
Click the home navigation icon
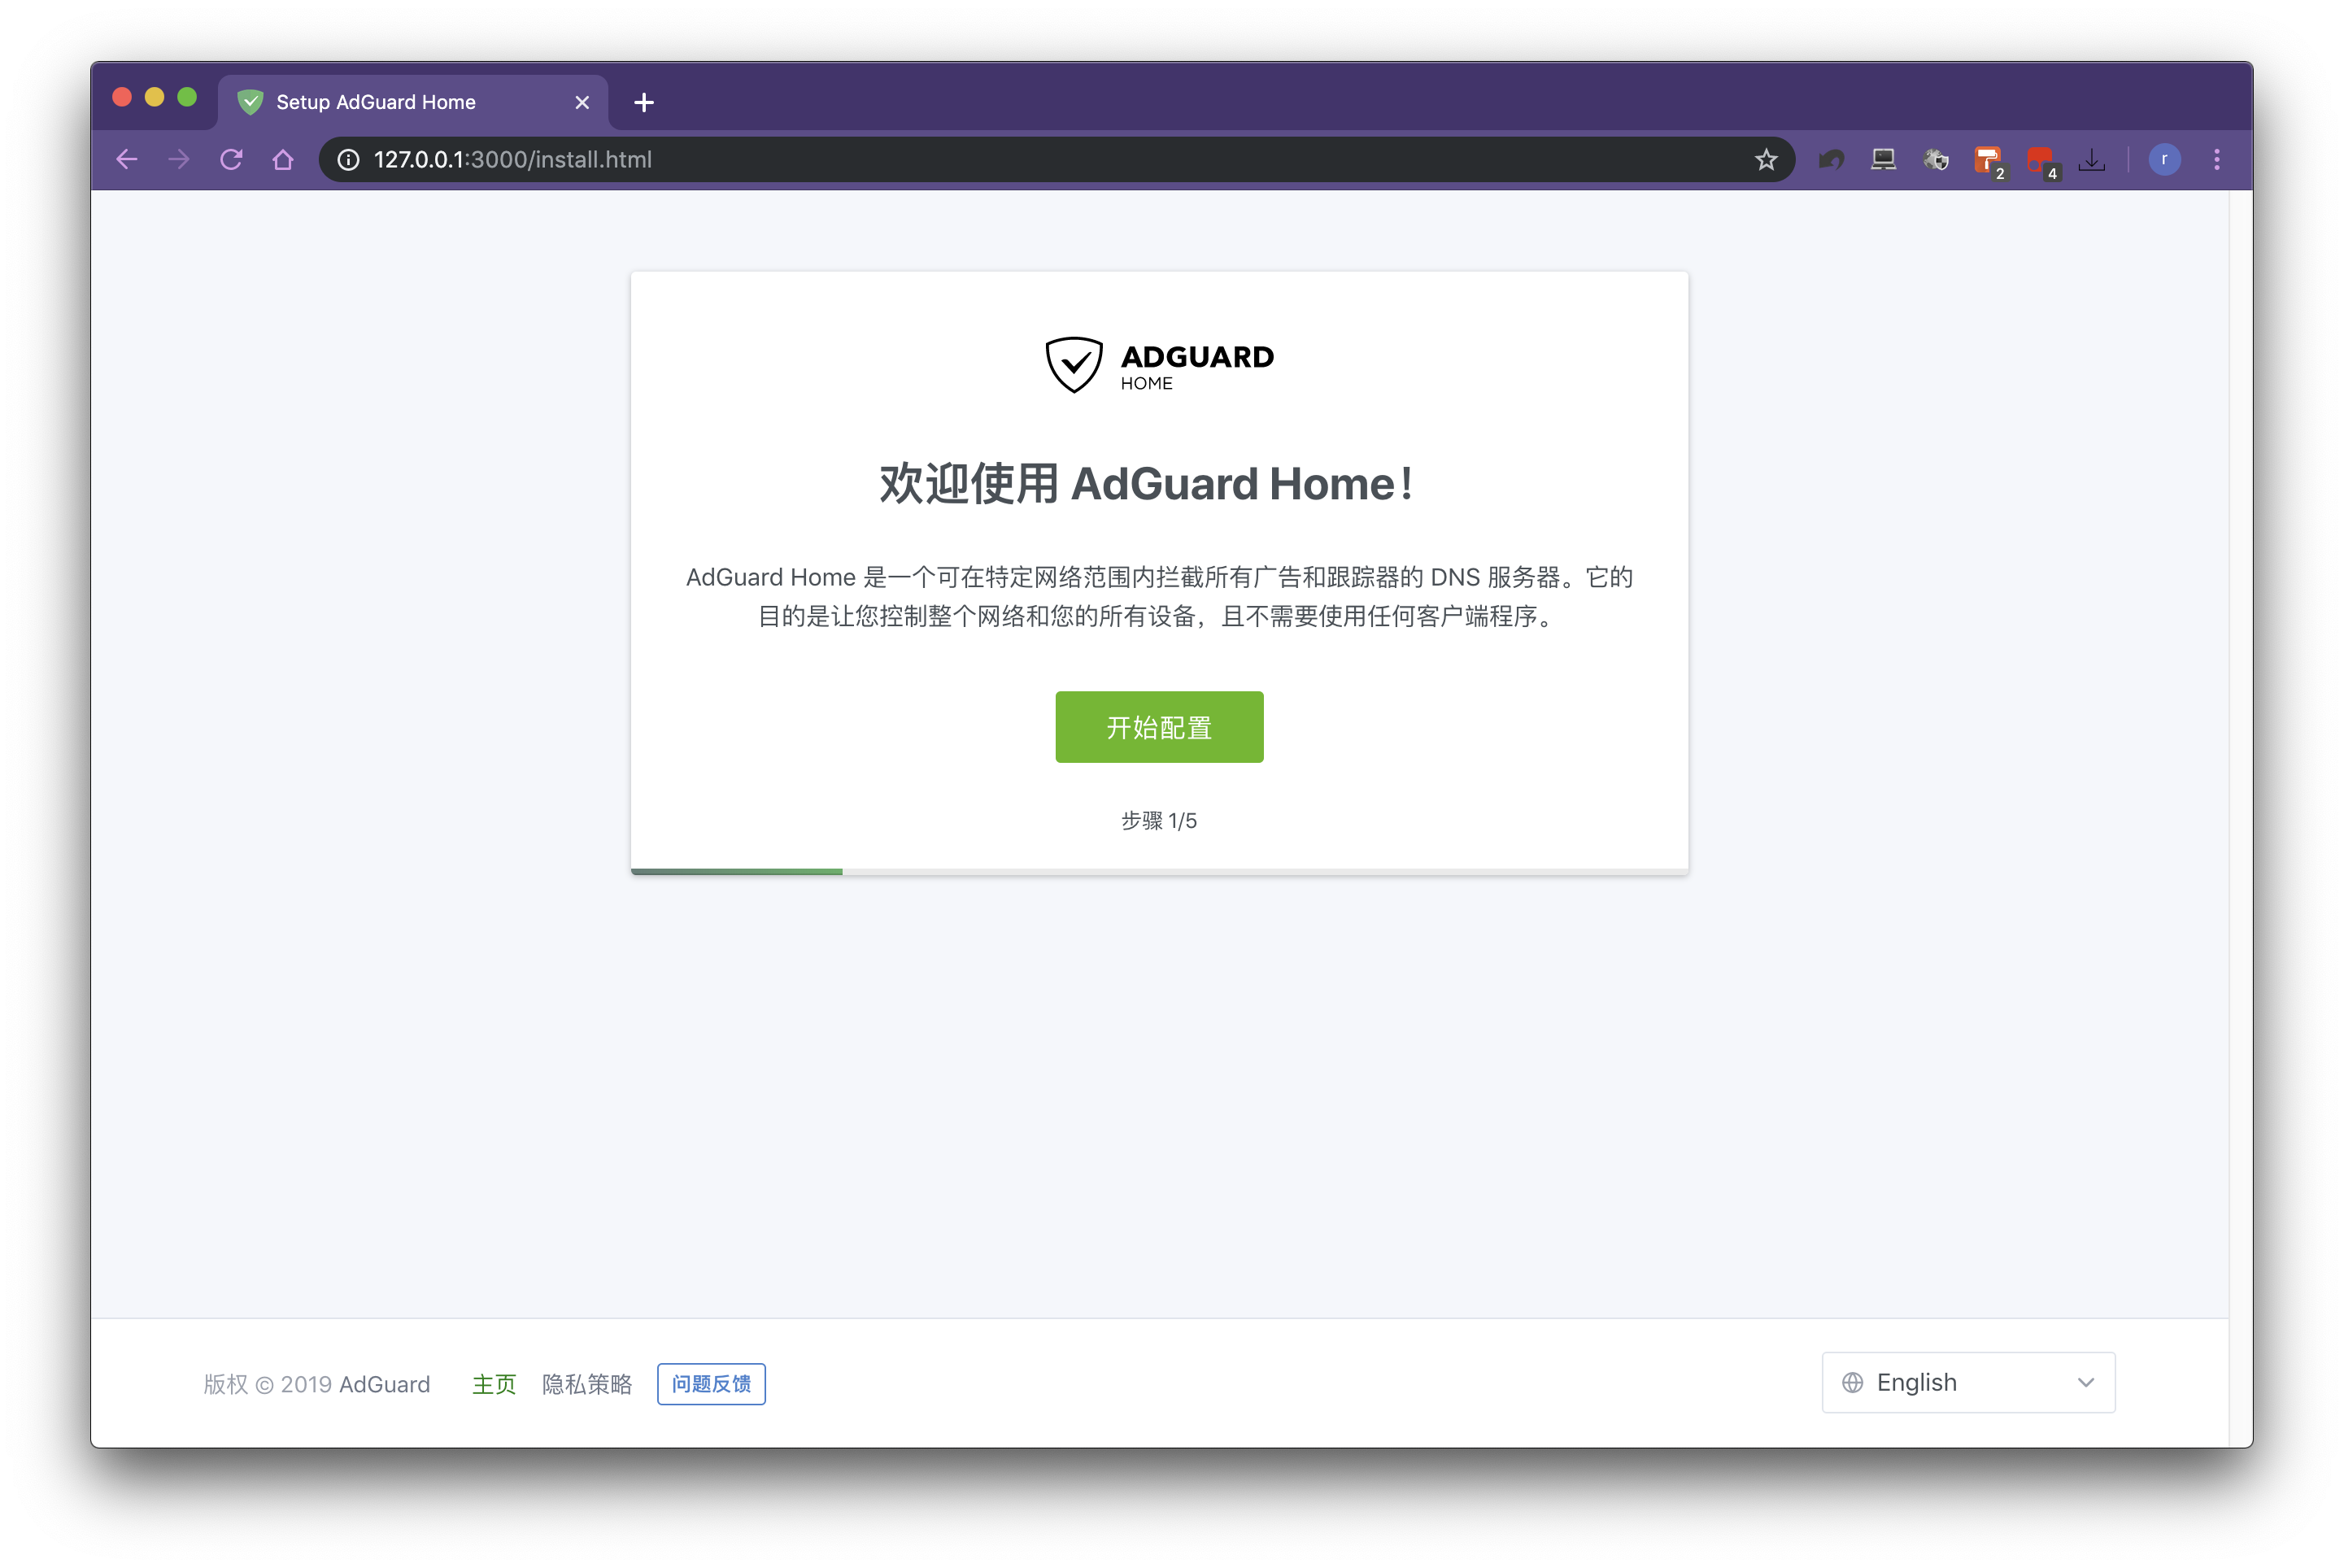287,159
